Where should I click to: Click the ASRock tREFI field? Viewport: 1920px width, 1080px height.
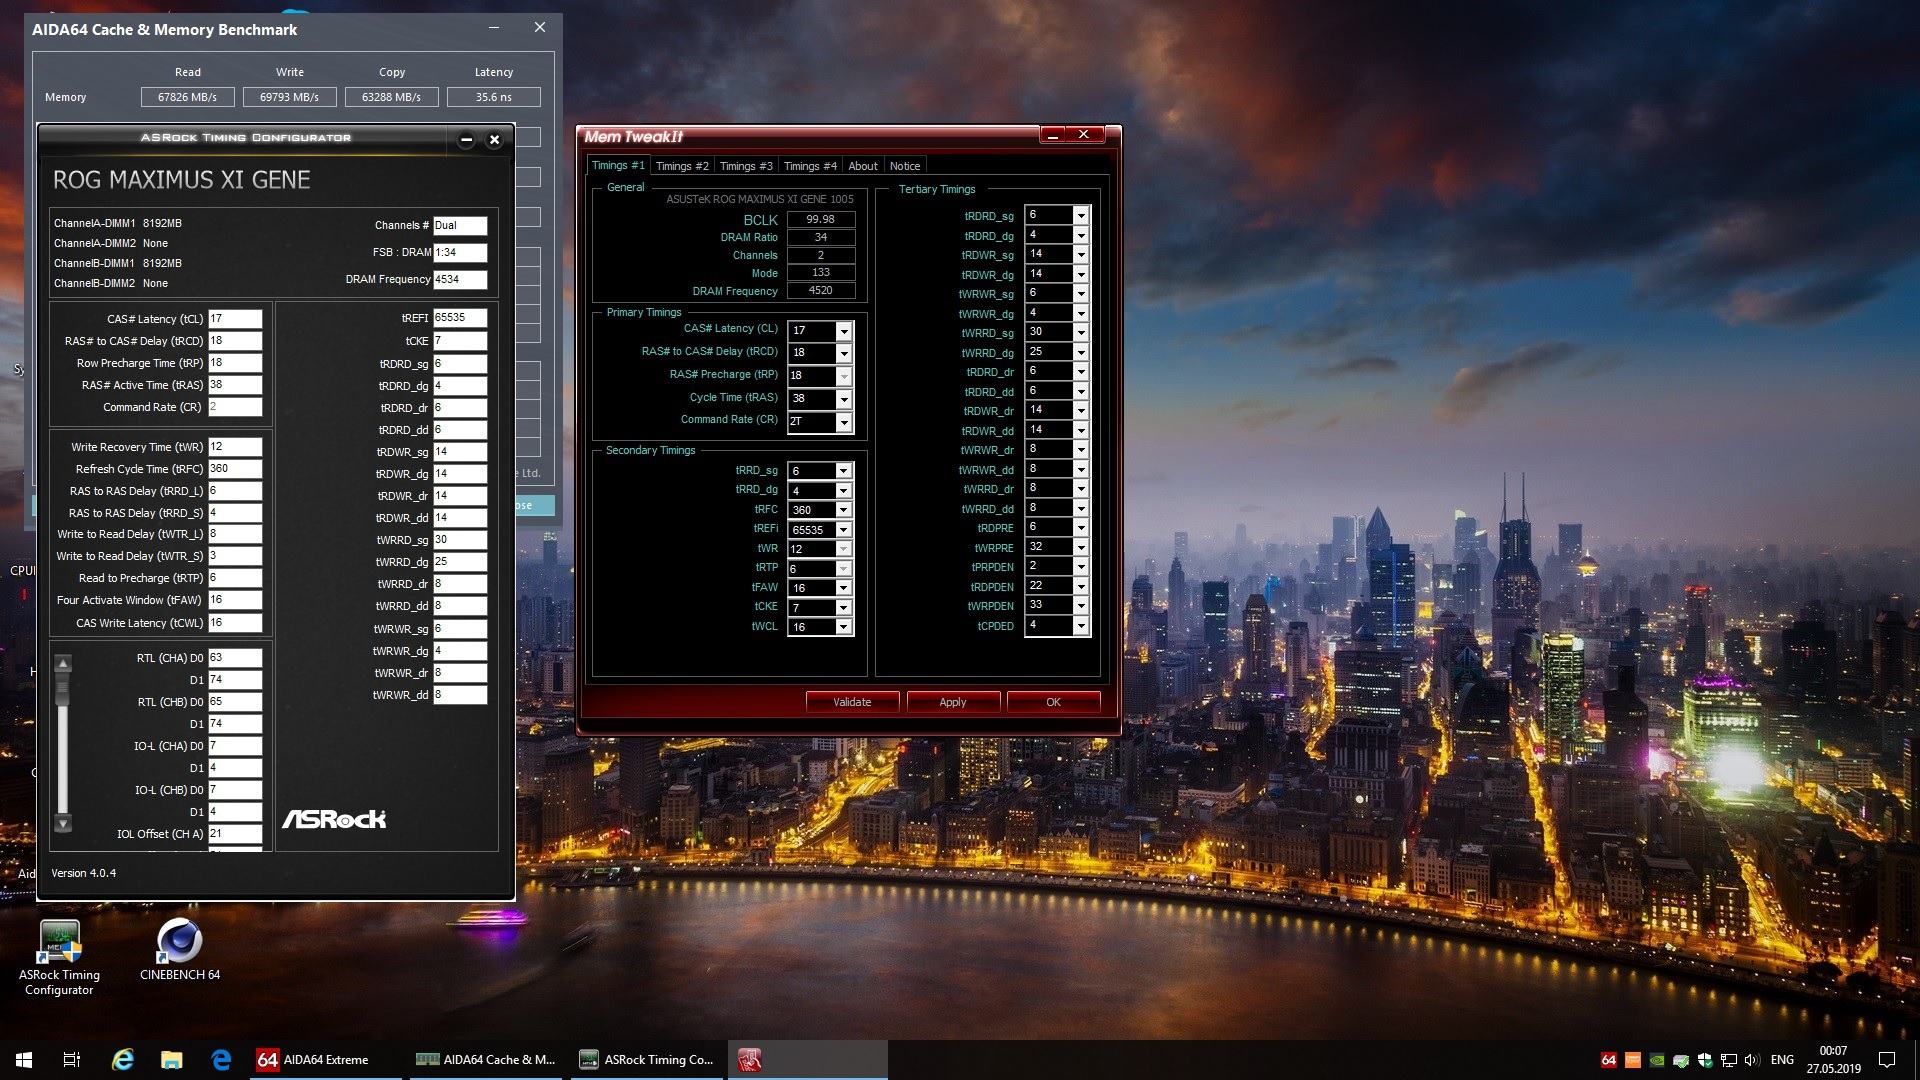coord(460,318)
